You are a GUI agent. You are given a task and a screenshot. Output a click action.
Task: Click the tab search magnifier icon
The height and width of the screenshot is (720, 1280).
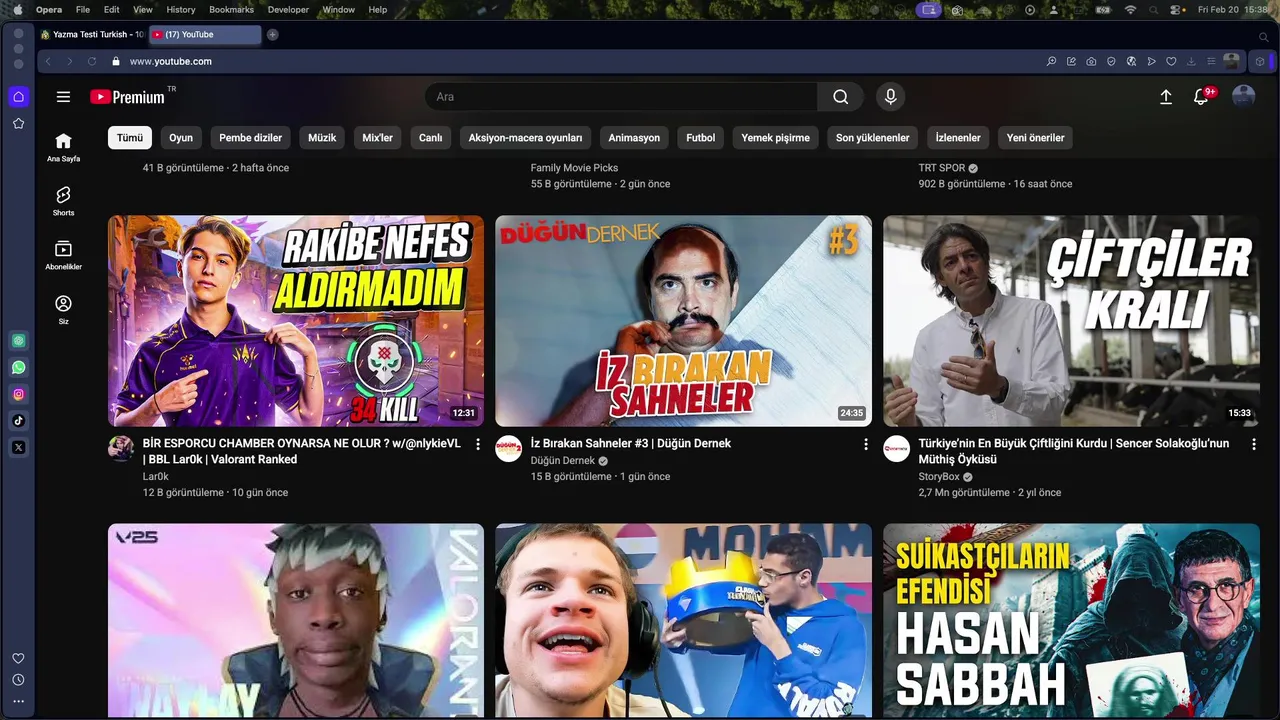[1264, 36]
